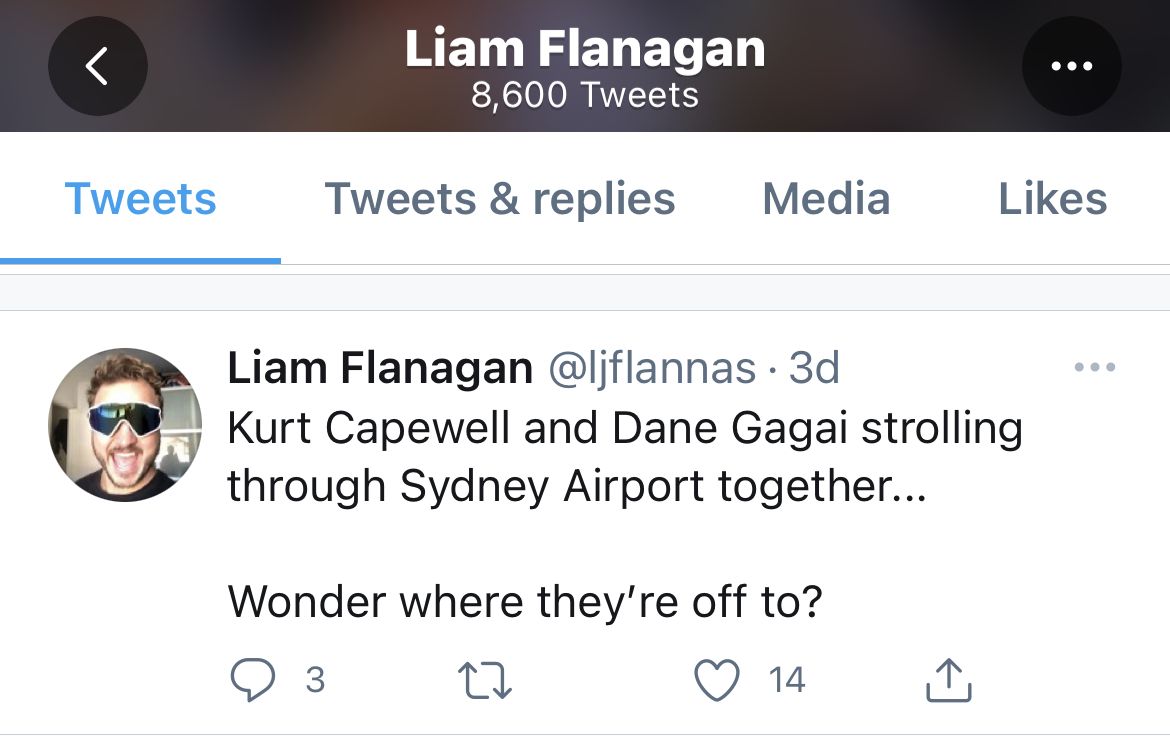
Task: Tap the 3d timestamp on tweet
Action: point(814,368)
